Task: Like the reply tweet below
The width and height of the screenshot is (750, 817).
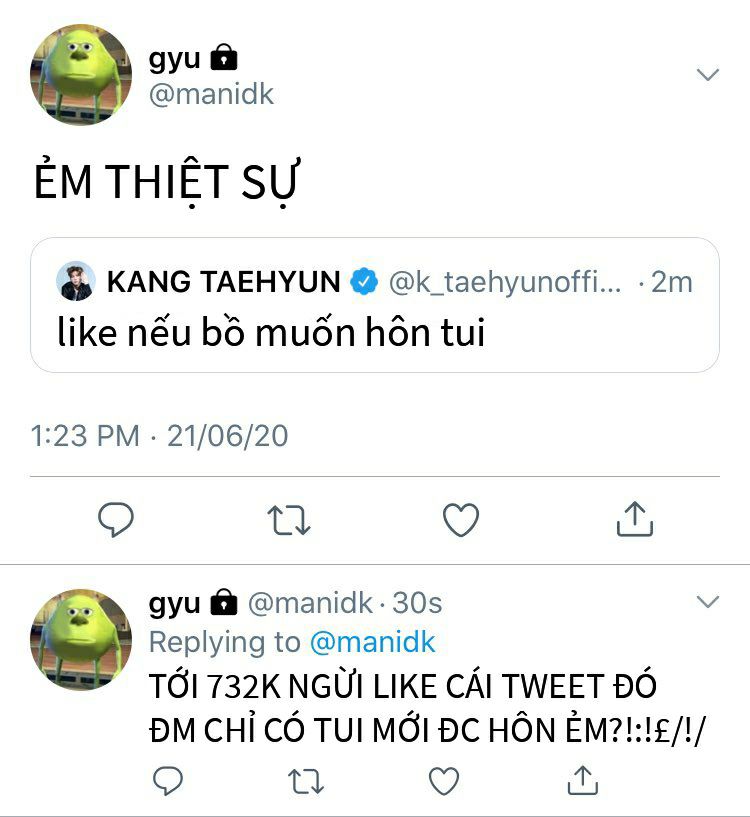Action: pyautogui.click(x=444, y=781)
